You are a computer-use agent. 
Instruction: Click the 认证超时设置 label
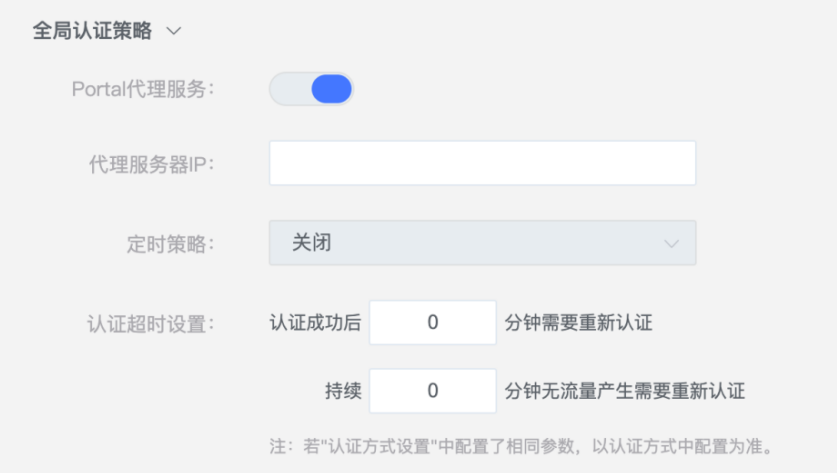(x=151, y=324)
